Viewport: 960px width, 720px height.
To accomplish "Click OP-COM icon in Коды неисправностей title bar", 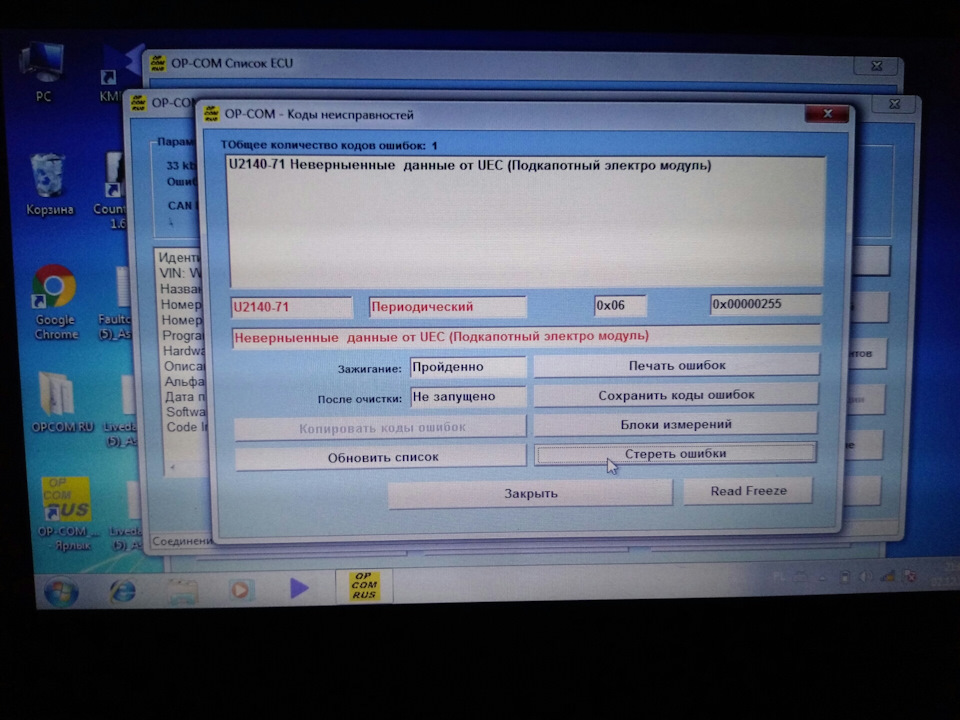I will (x=212, y=114).
